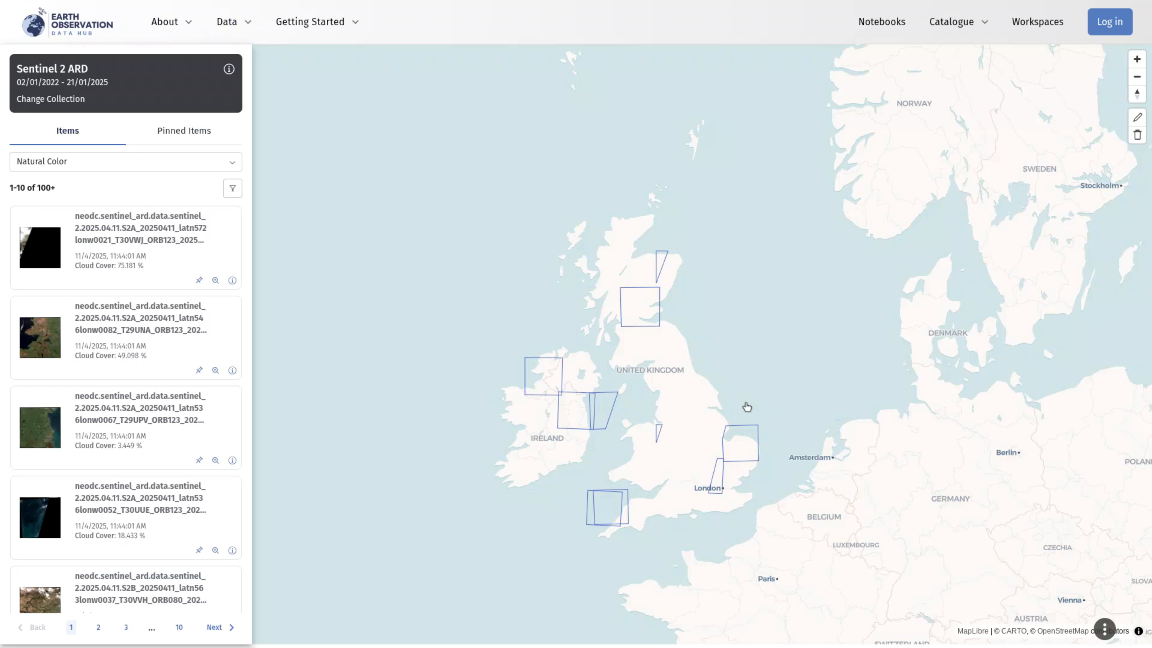Pin the T29UNA item
The height and width of the screenshot is (648, 1152).
pyautogui.click(x=199, y=371)
